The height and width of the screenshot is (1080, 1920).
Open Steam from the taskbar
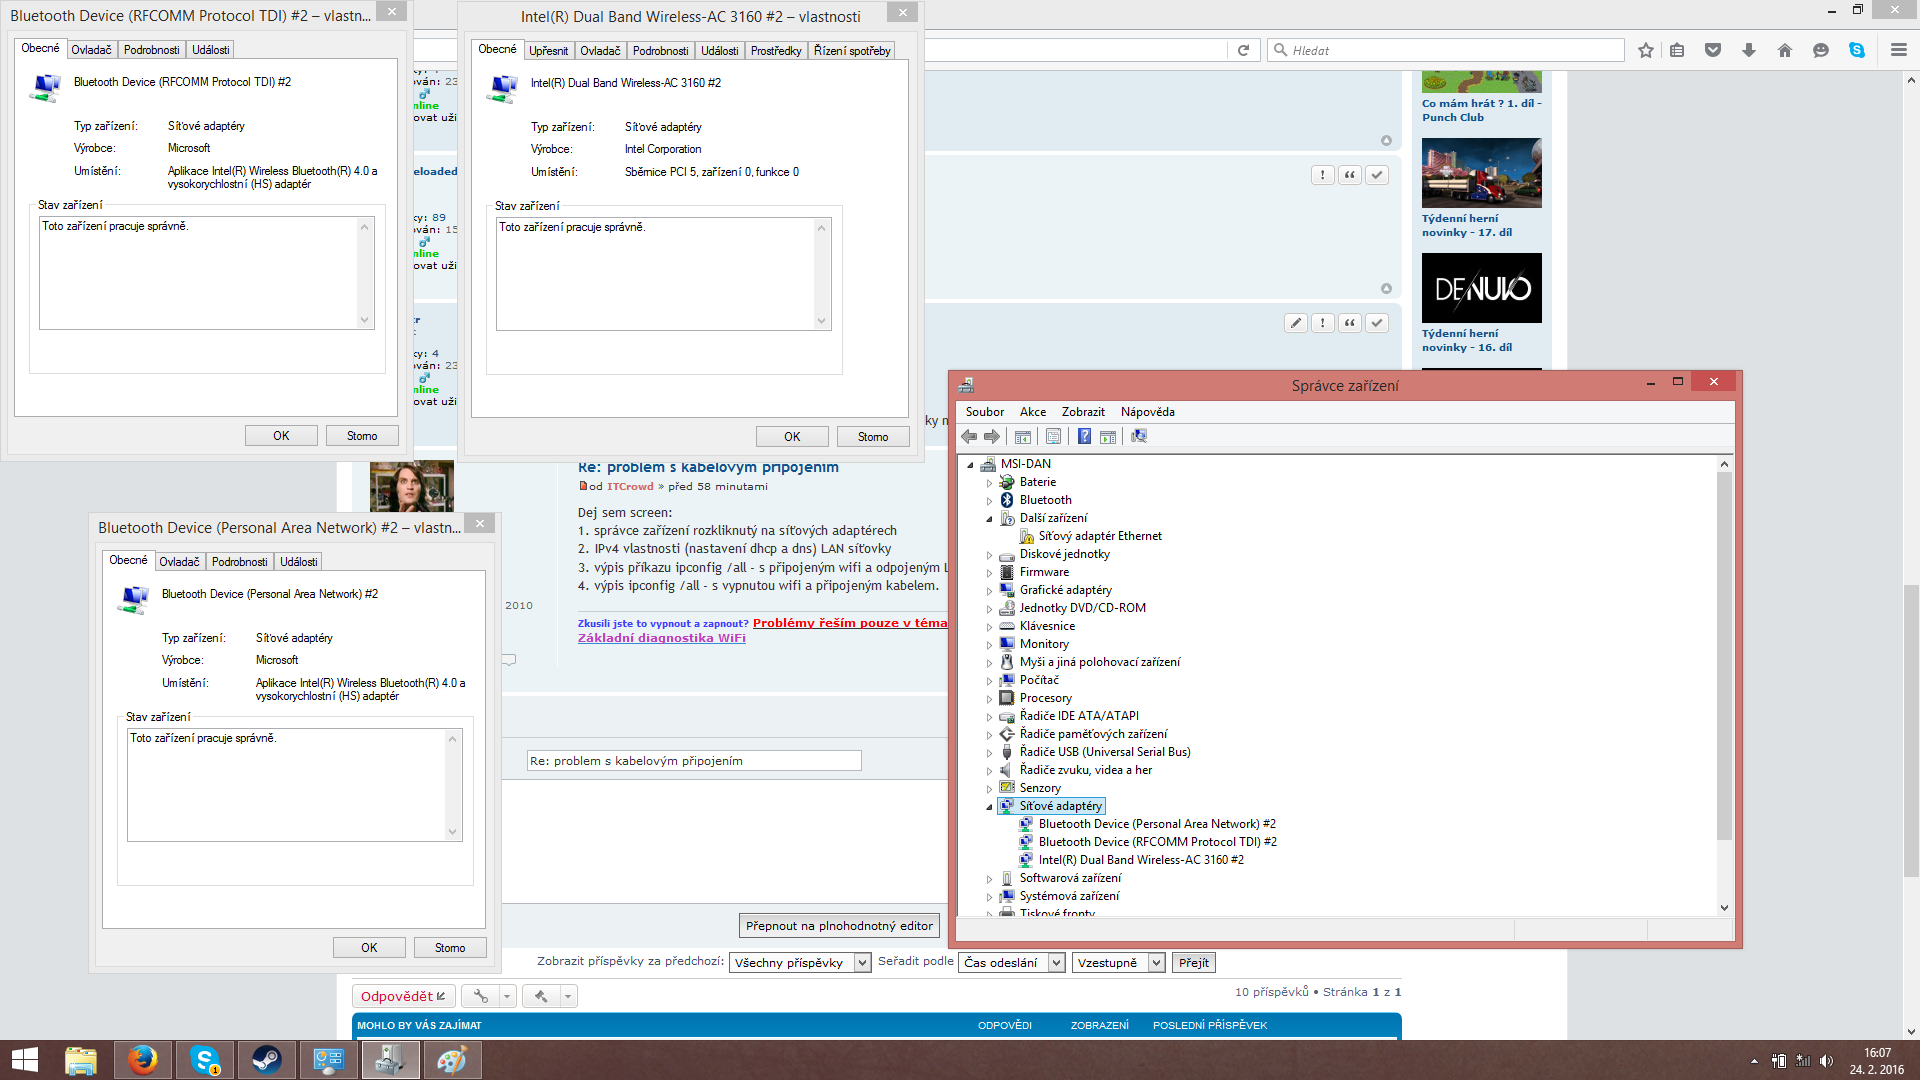click(266, 1060)
